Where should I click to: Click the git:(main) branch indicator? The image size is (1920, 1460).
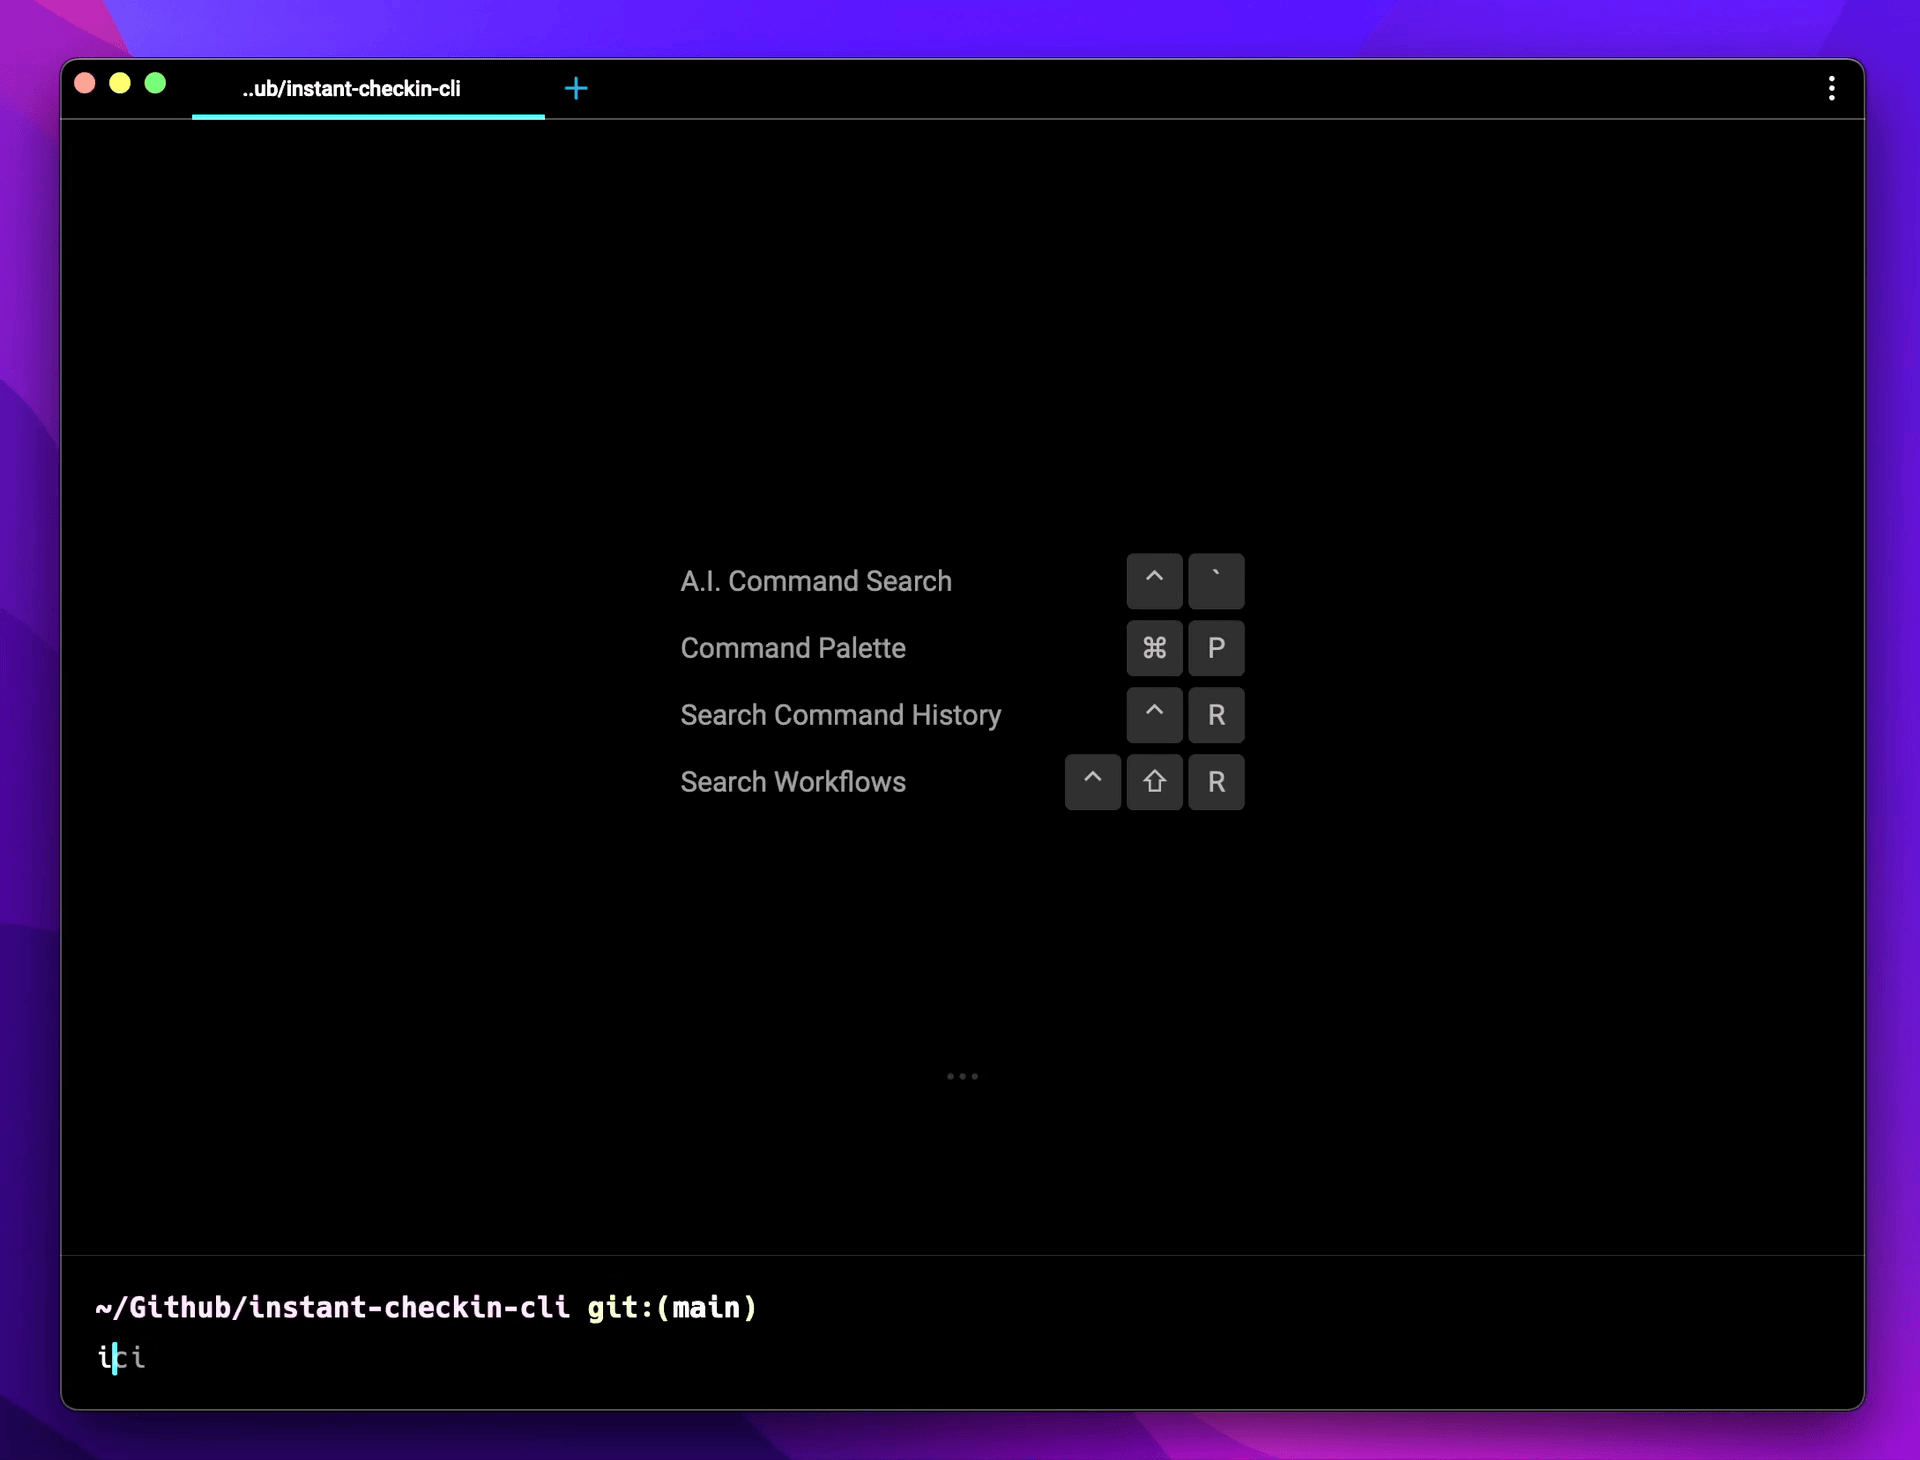[672, 1307]
